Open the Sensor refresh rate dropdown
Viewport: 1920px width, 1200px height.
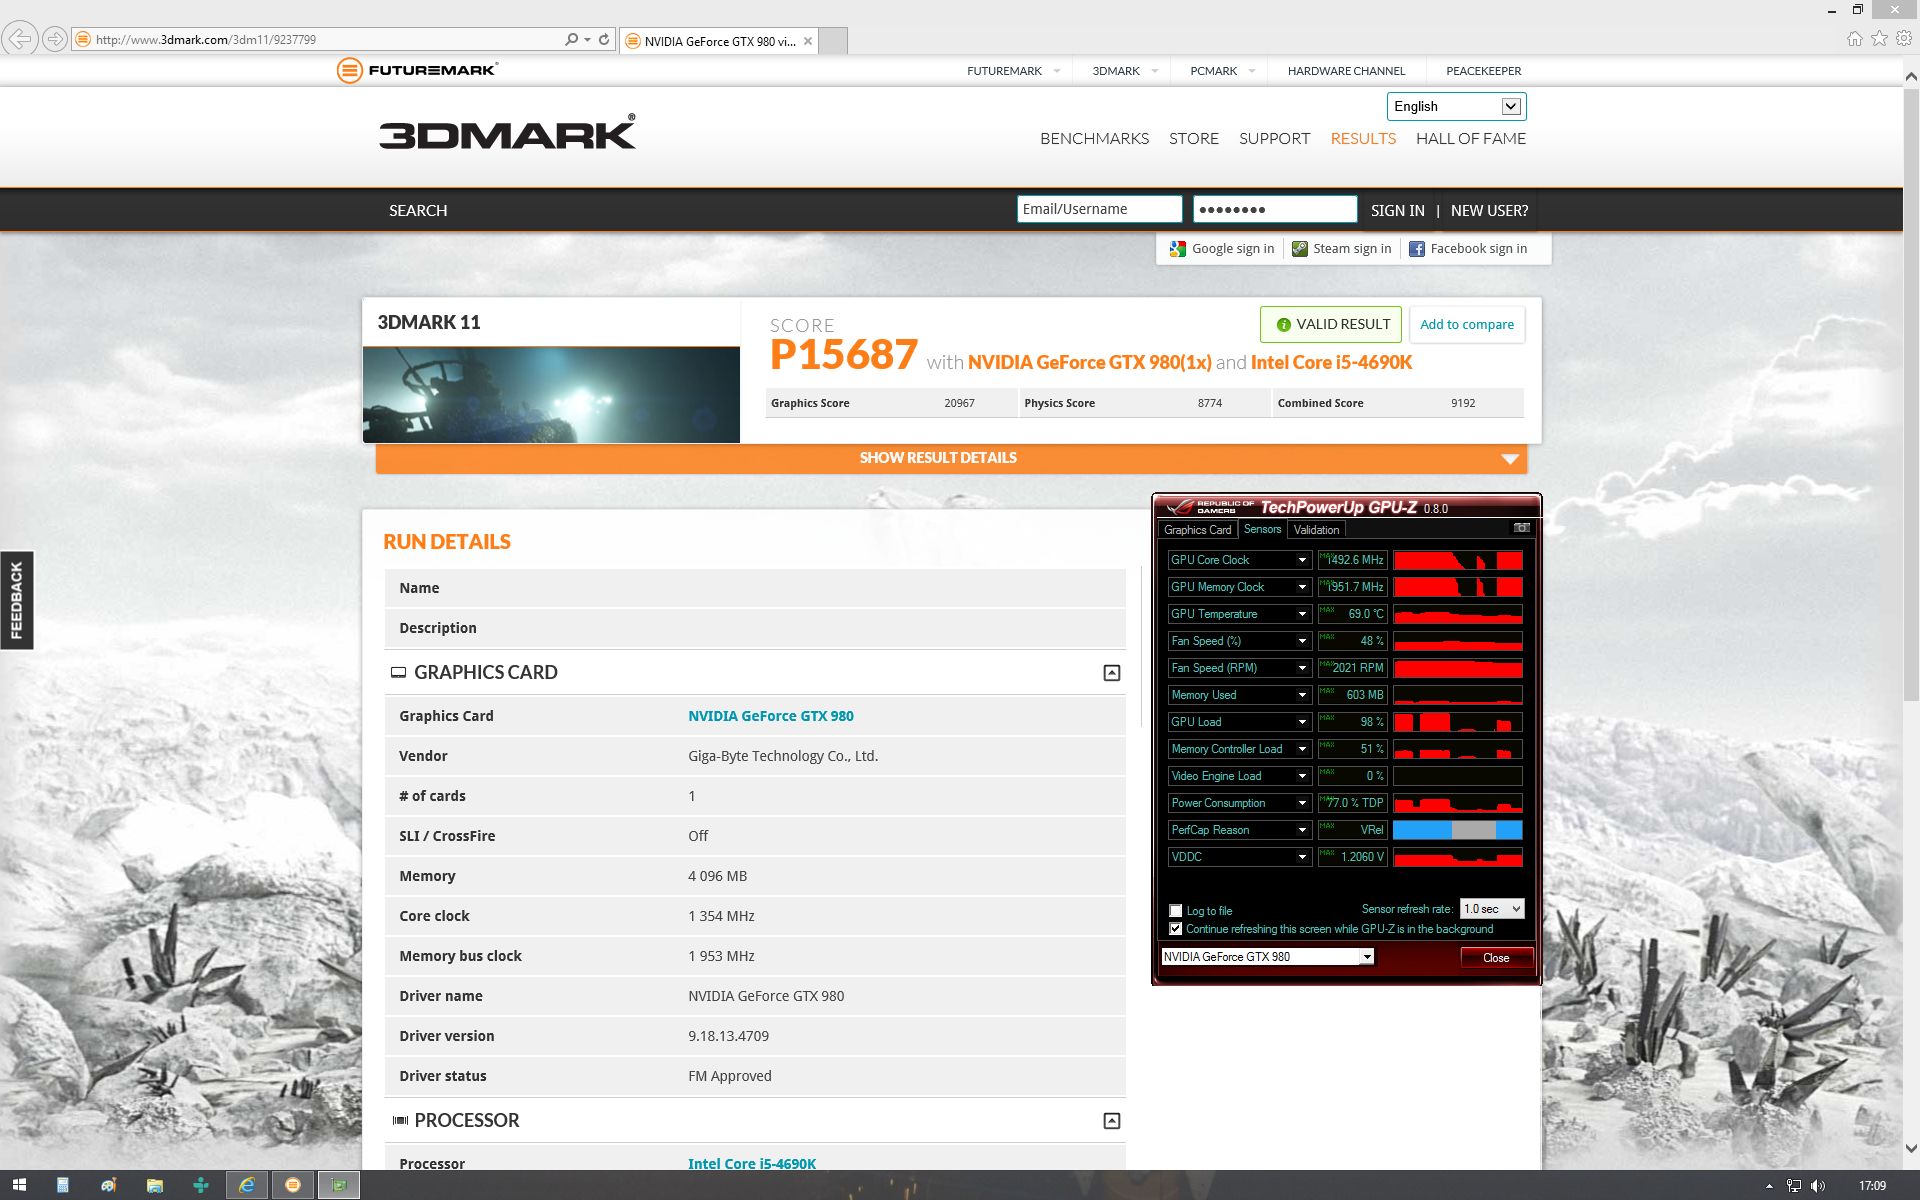click(1491, 909)
